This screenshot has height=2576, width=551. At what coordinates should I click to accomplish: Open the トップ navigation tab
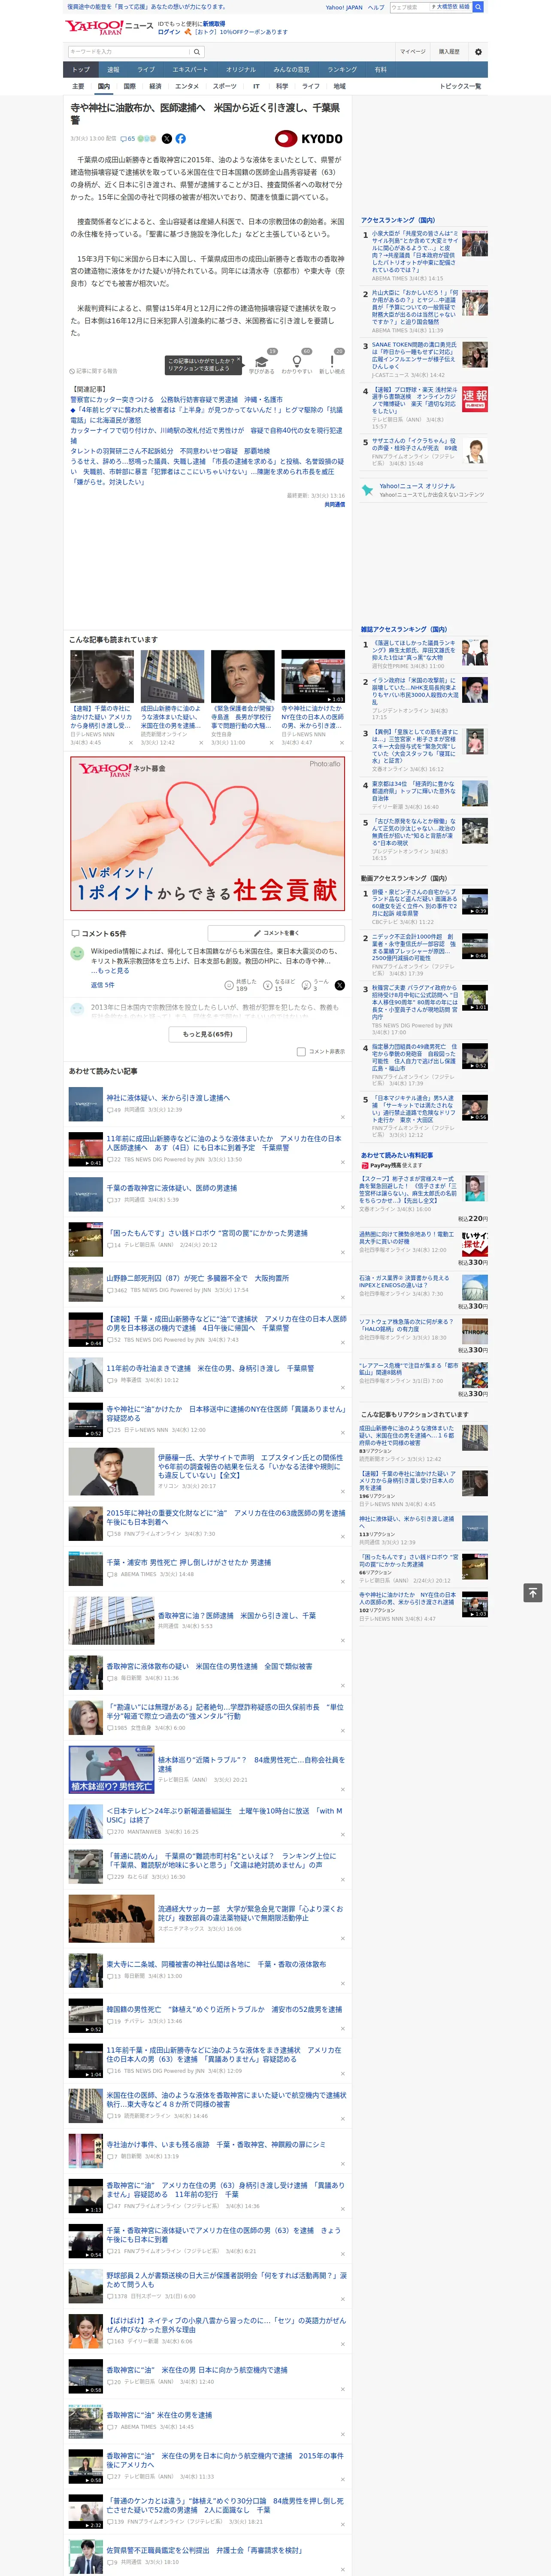(81, 70)
